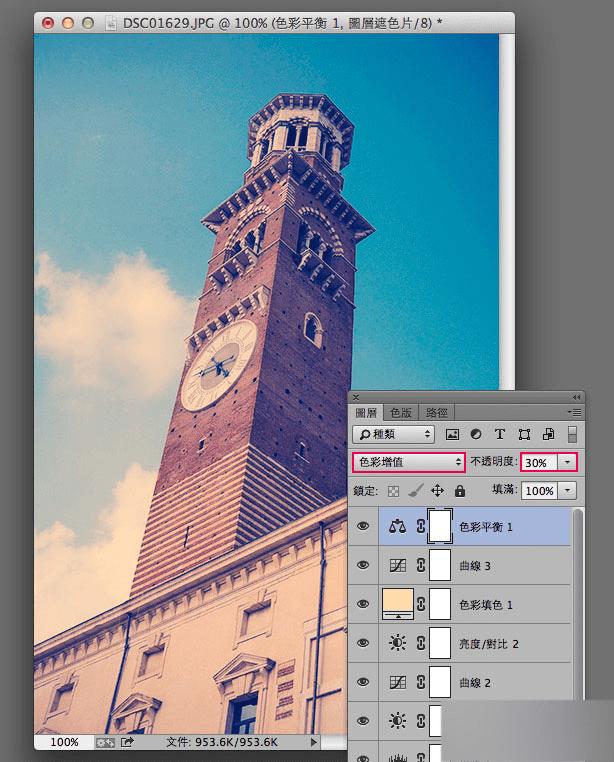Click the shape layer filter icon

point(524,434)
